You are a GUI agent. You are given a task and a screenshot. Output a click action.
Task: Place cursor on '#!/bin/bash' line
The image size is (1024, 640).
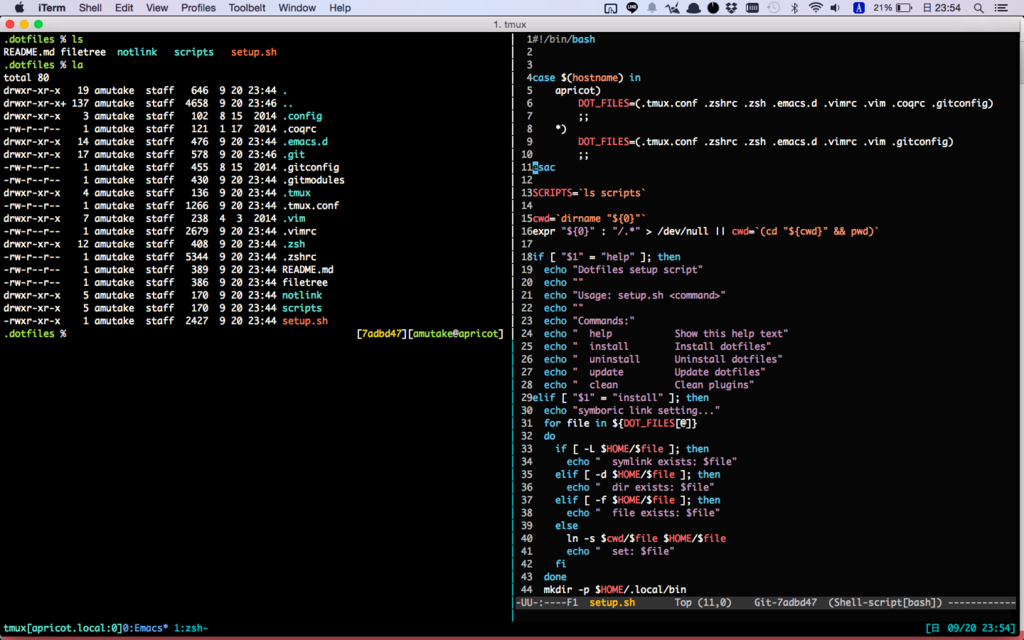pyautogui.click(x=564, y=39)
